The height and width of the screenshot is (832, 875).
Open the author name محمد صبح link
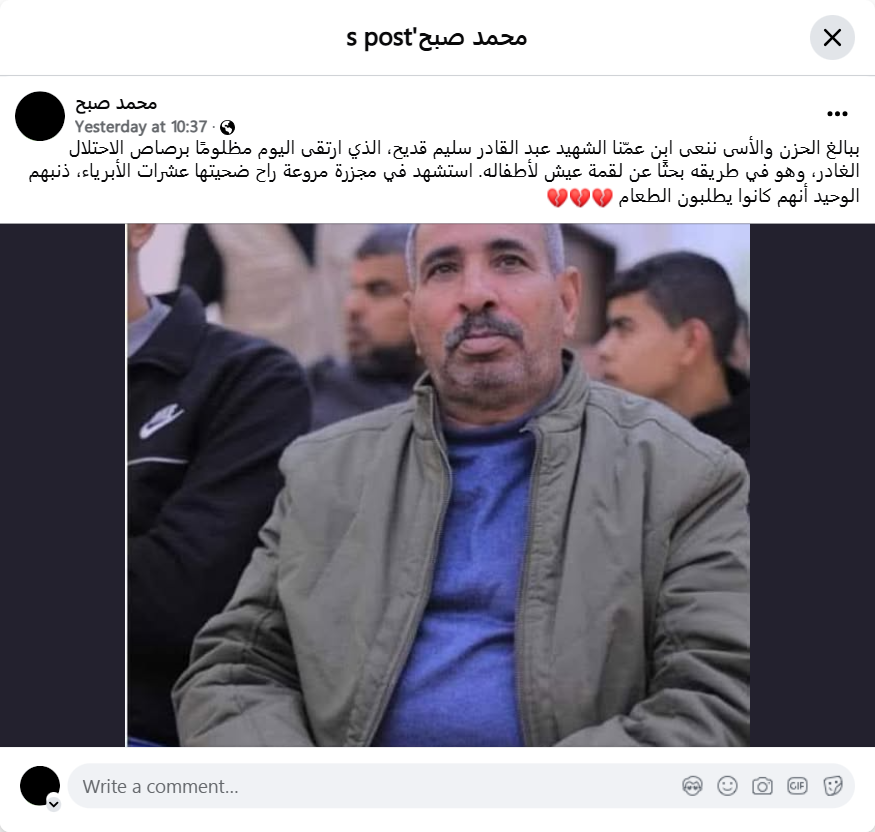coord(116,103)
